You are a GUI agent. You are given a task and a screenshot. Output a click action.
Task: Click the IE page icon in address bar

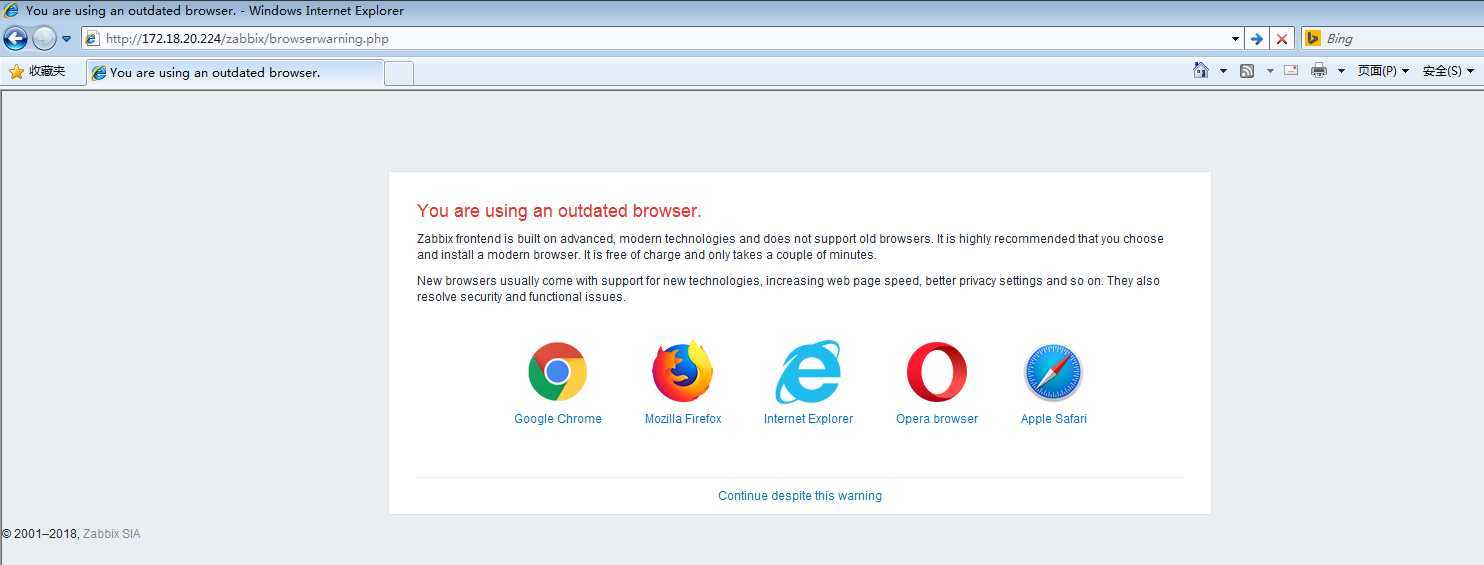pos(92,39)
